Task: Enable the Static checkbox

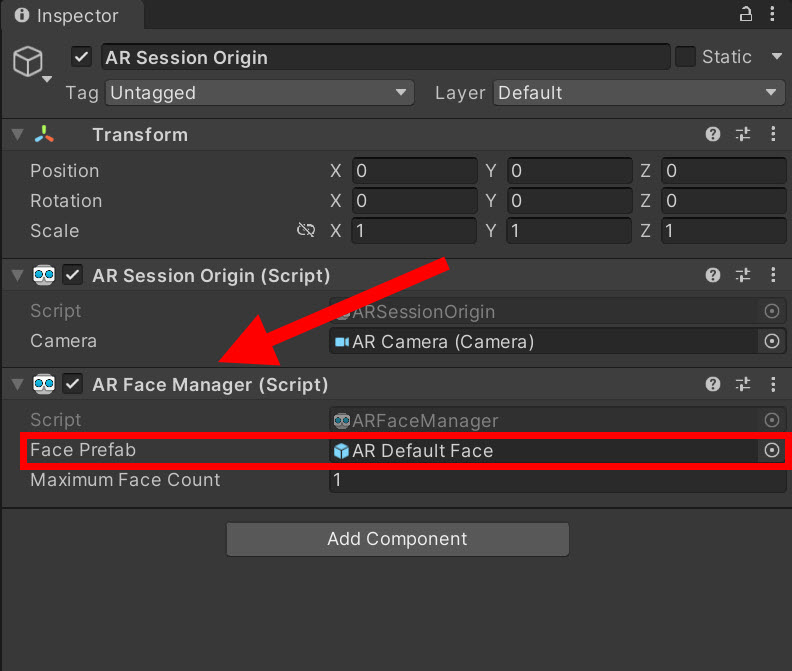Action: 685,57
